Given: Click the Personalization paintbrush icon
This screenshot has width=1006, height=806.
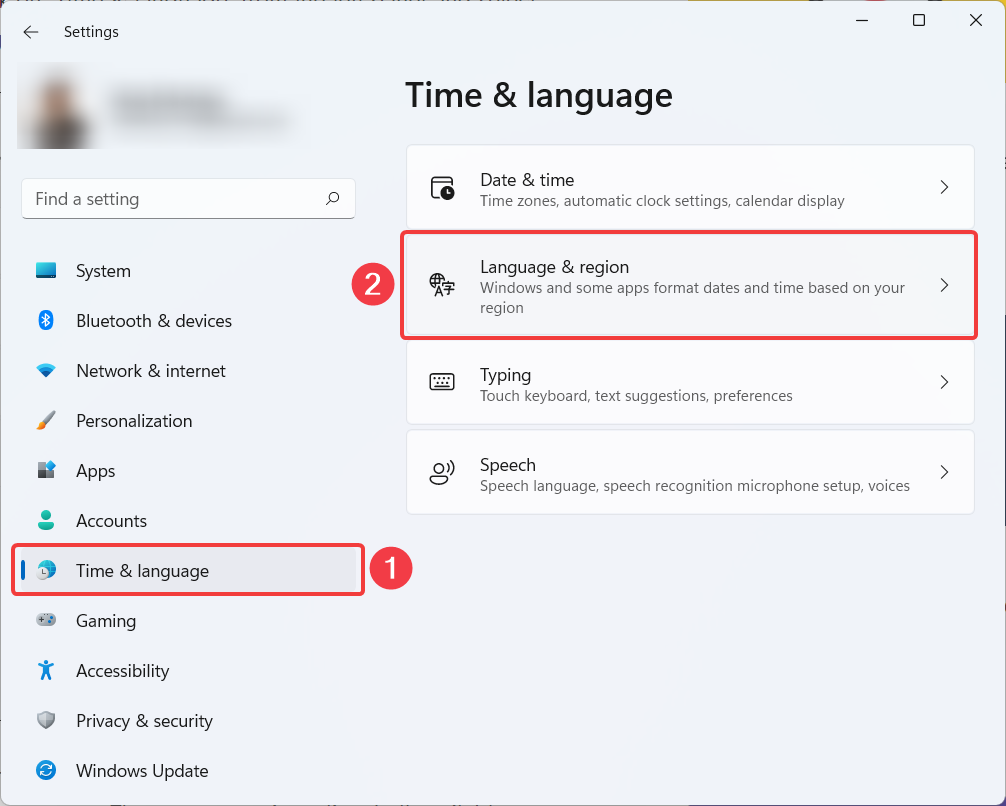Looking at the screenshot, I should point(46,420).
